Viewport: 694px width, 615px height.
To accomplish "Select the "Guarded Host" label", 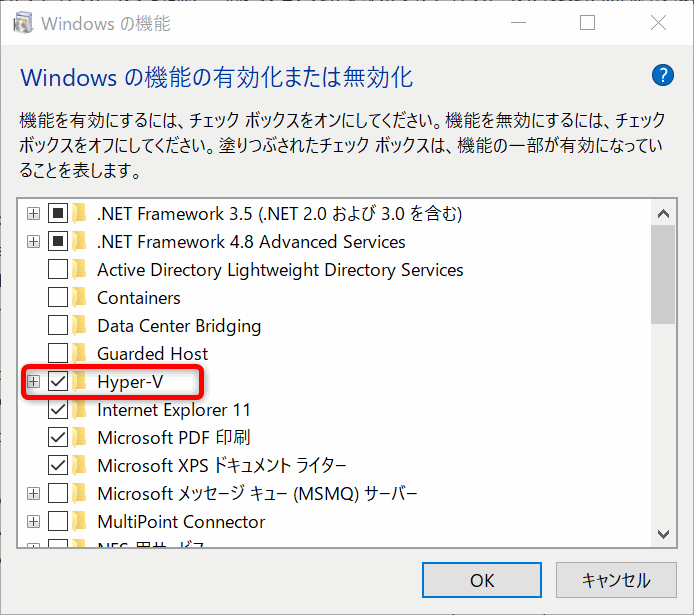I will (x=152, y=354).
